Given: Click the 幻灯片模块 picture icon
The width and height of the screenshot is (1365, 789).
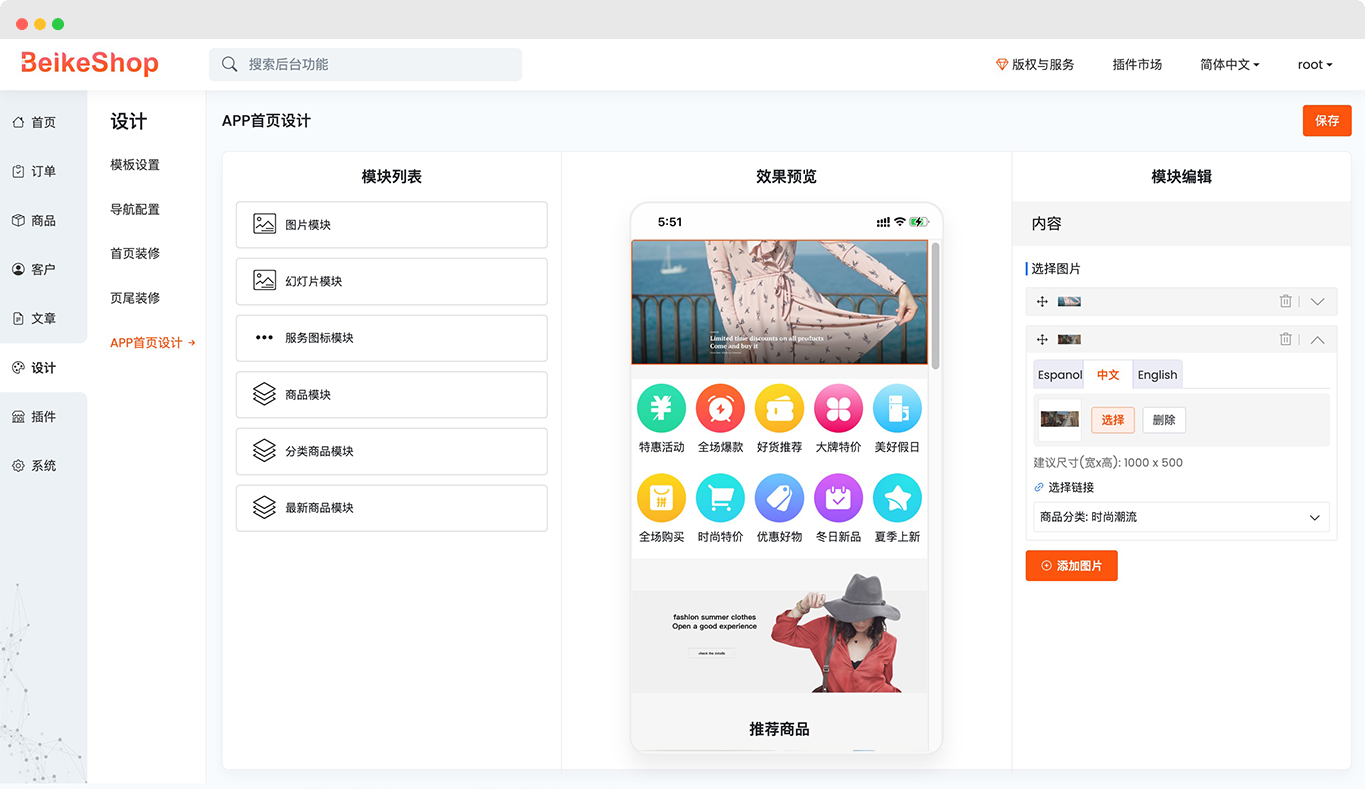Looking at the screenshot, I should click(264, 281).
